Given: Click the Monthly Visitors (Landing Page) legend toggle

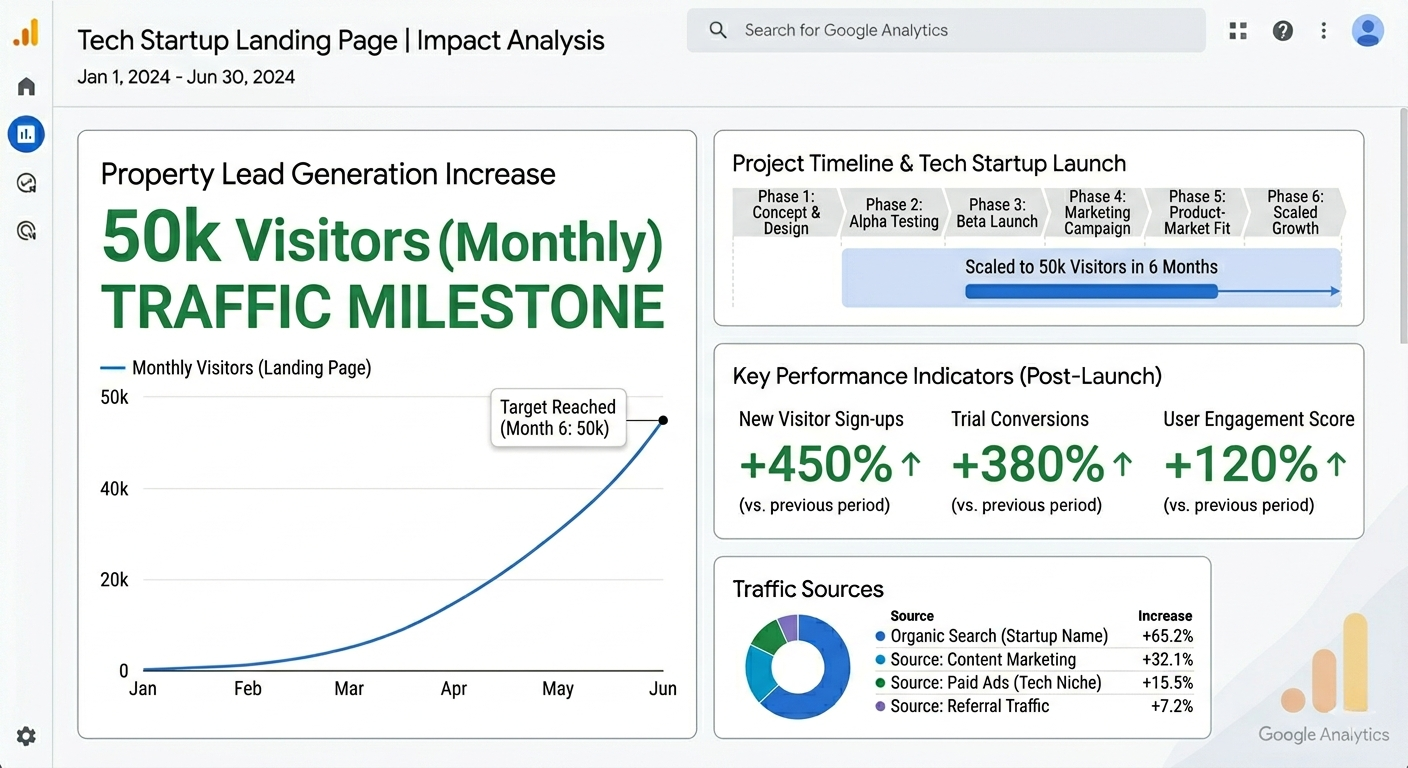Looking at the screenshot, I should 236,368.
